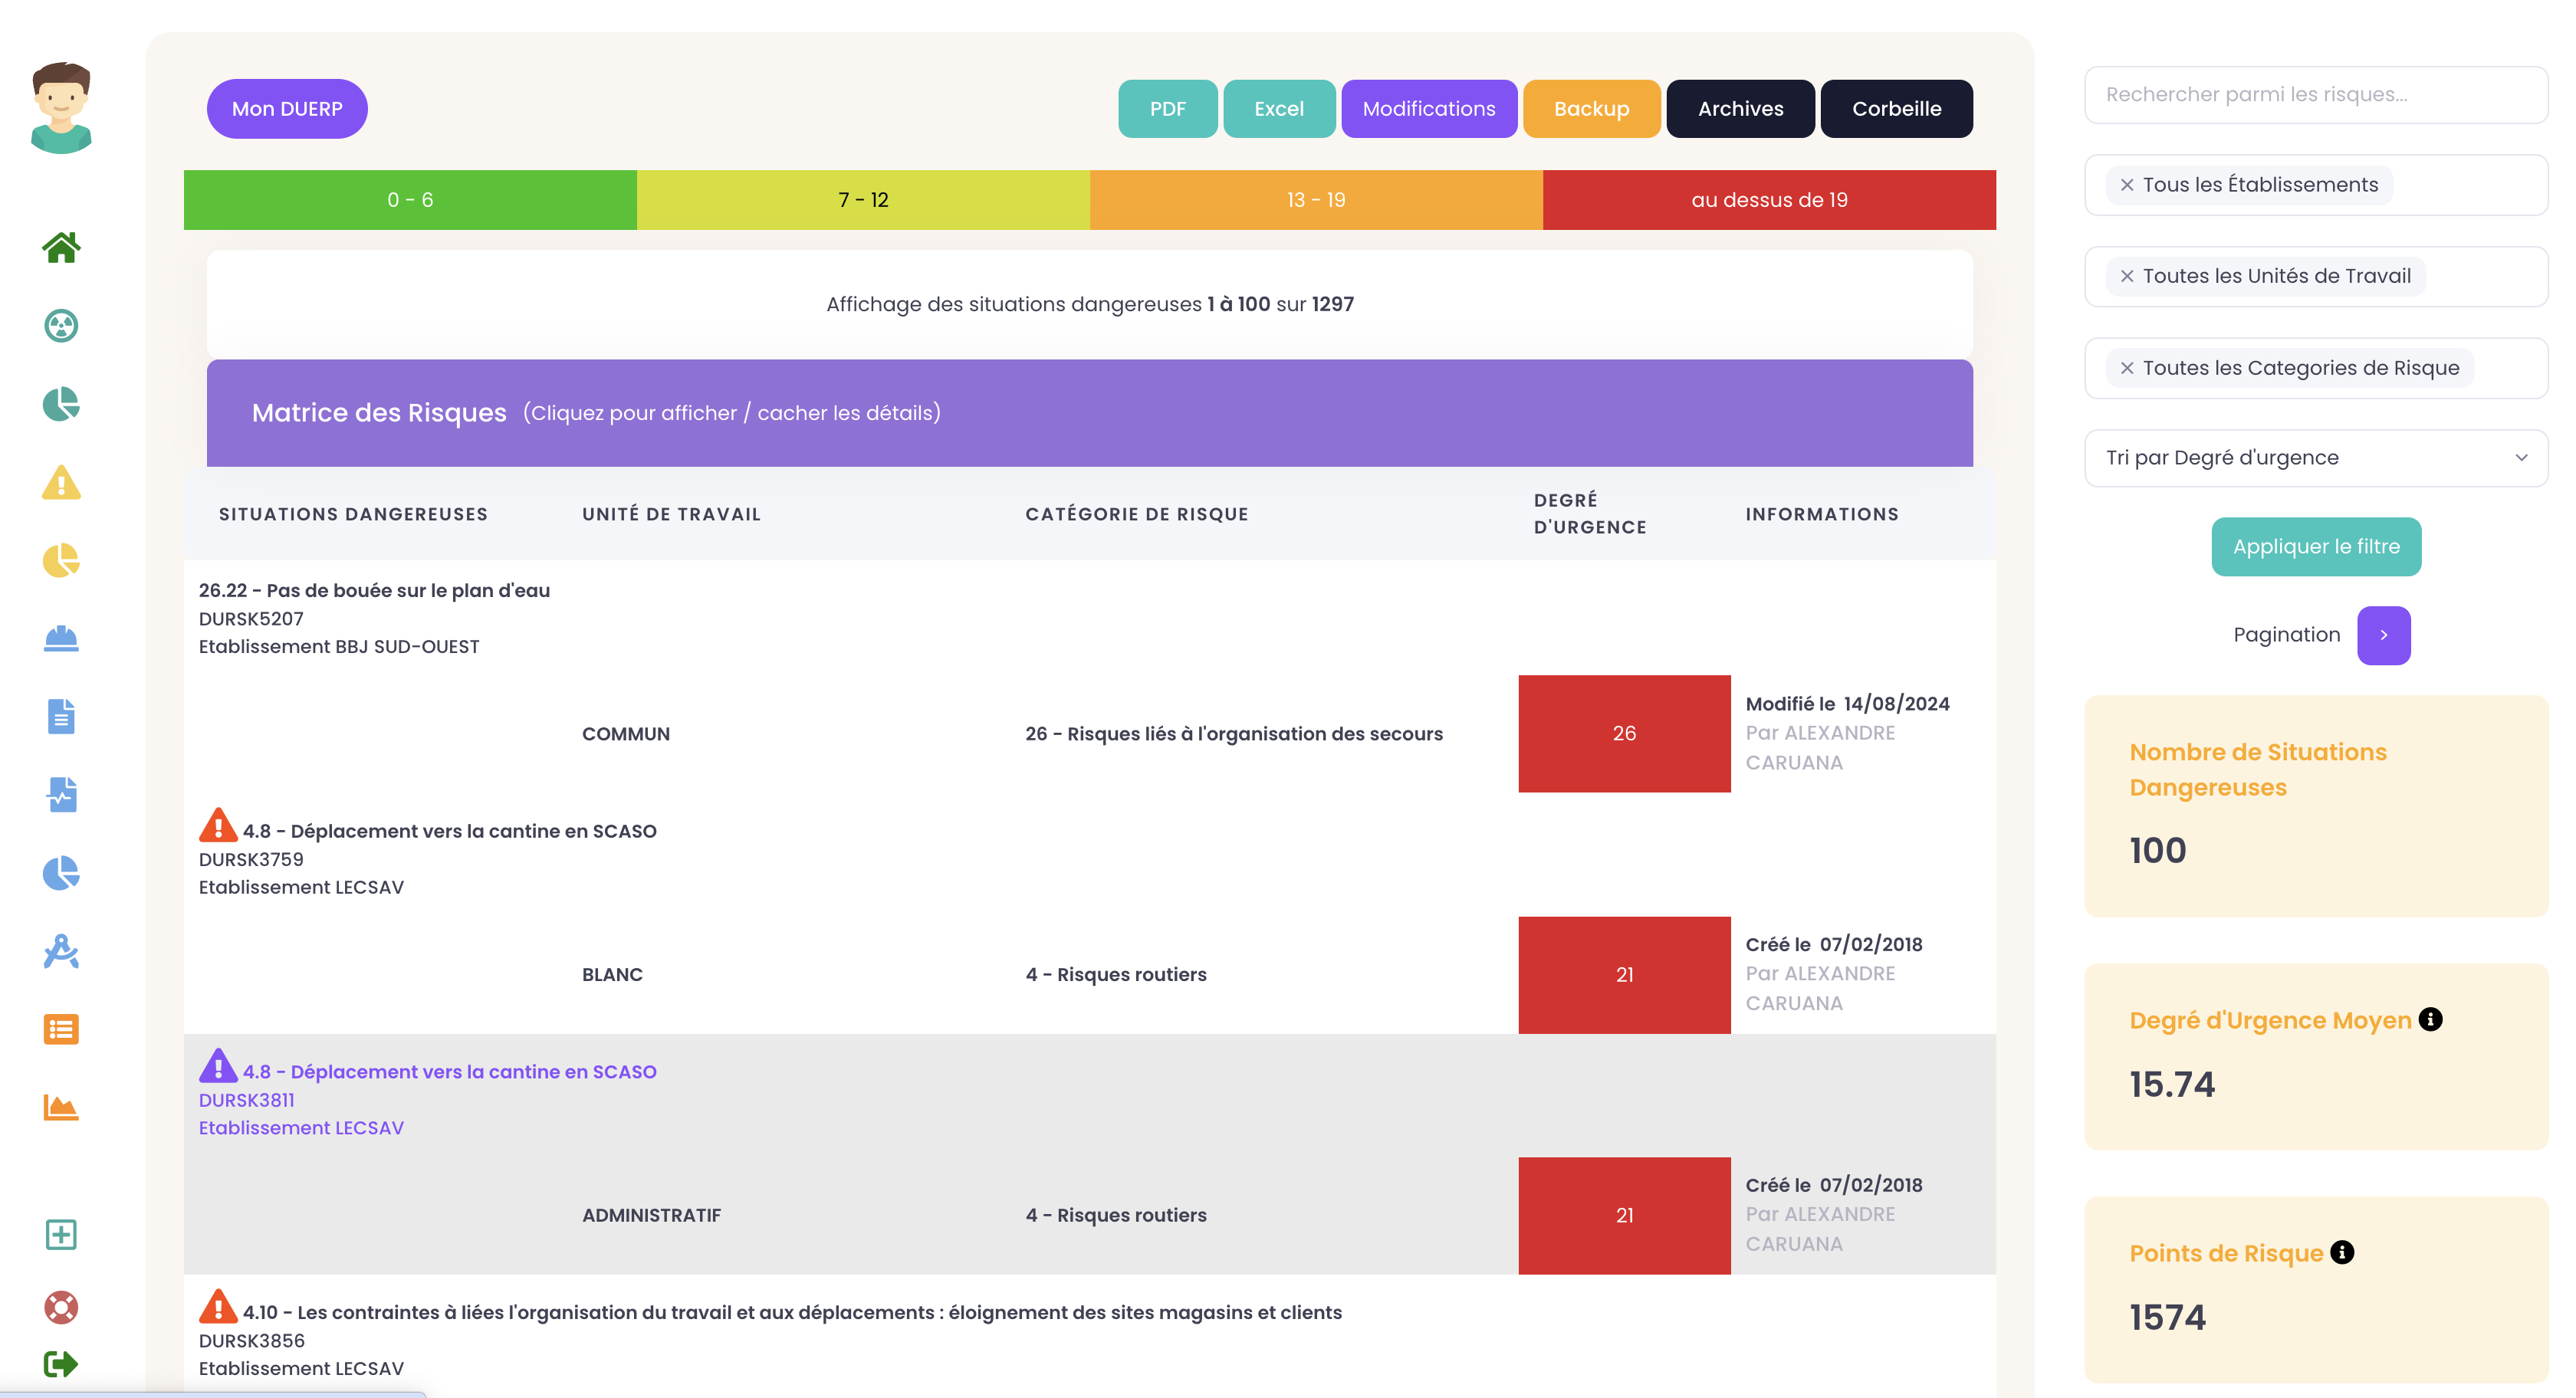Open the yellow warning triangle sidebar icon
Viewport: 2576px width, 1398px height.
pyautogui.click(x=61, y=482)
